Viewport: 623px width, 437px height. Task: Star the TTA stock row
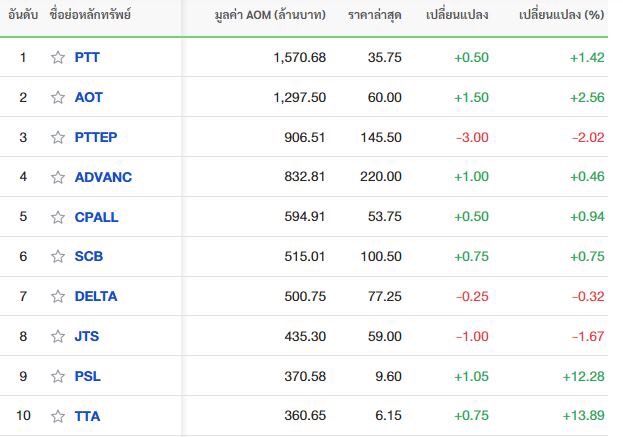[x=58, y=416]
